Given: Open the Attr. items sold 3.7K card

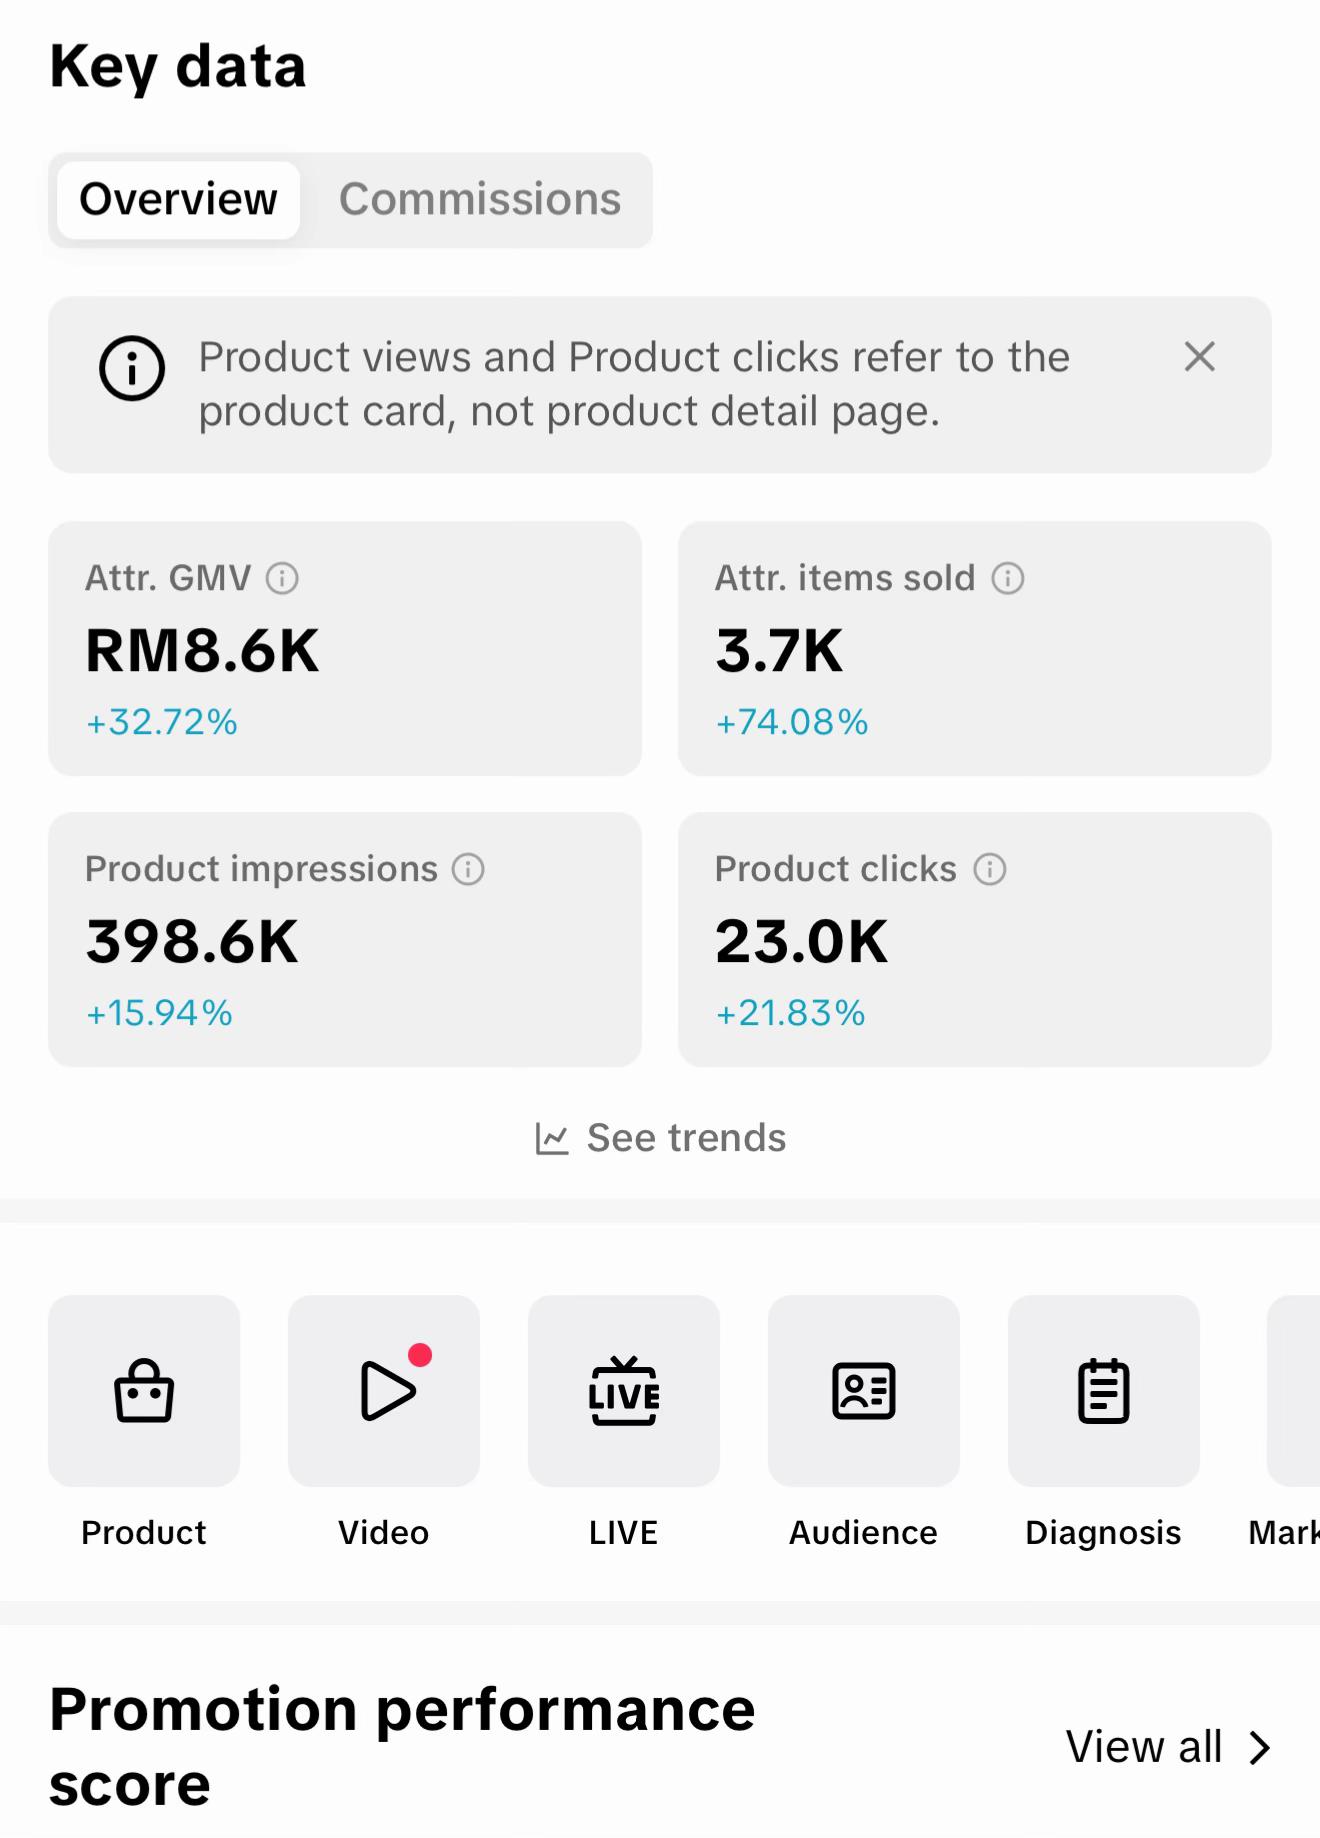Looking at the screenshot, I should 975,648.
